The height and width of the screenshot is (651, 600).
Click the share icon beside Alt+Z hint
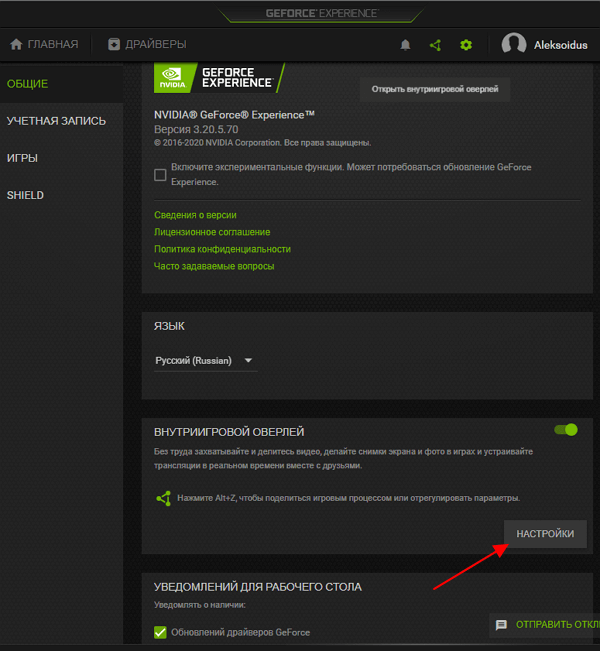click(x=163, y=498)
